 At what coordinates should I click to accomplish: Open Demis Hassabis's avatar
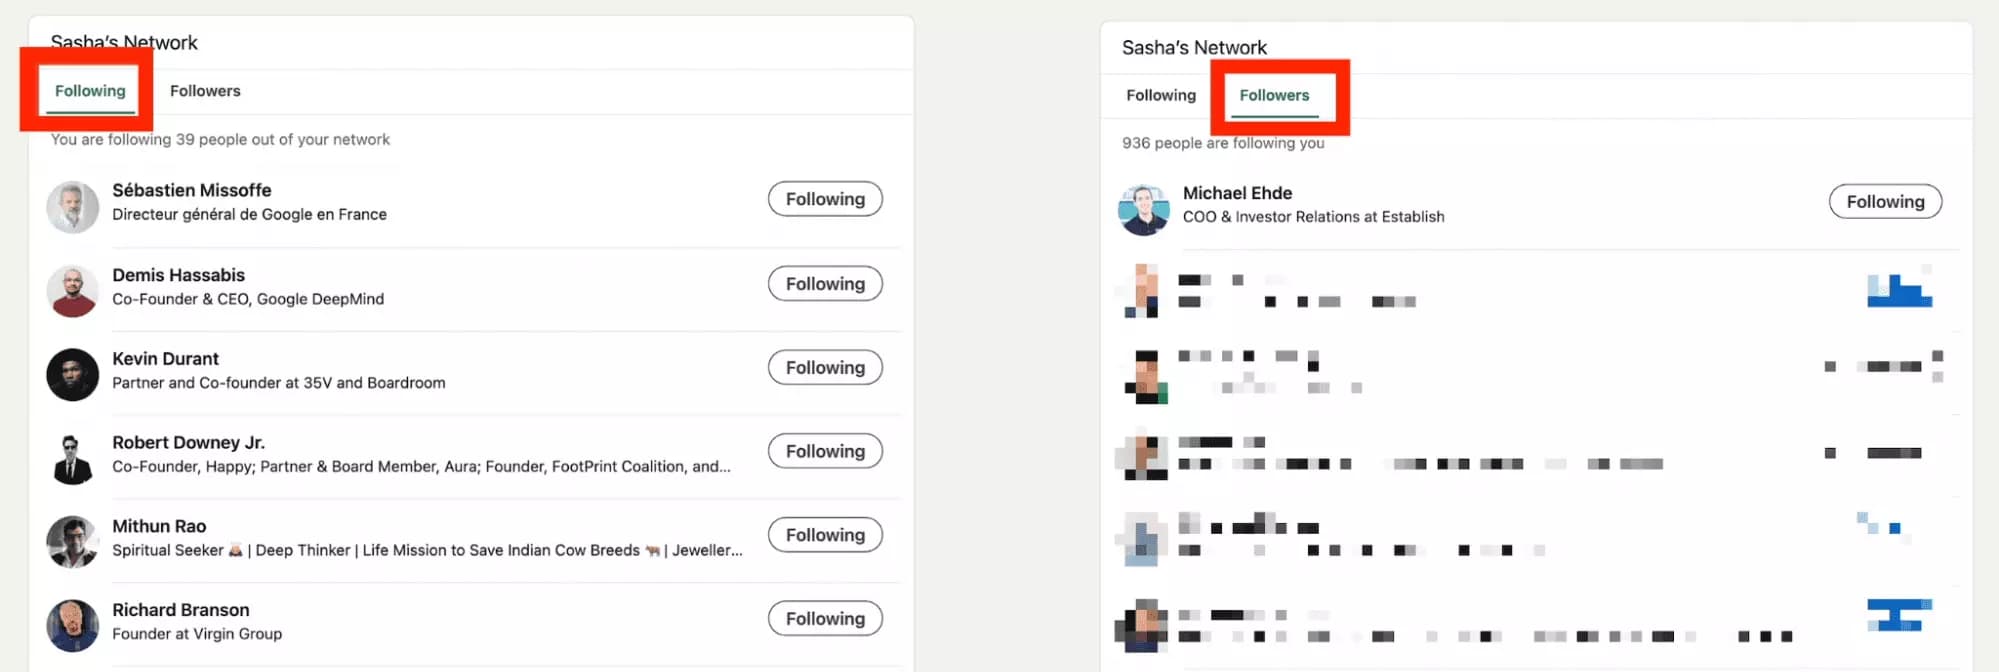[72, 290]
